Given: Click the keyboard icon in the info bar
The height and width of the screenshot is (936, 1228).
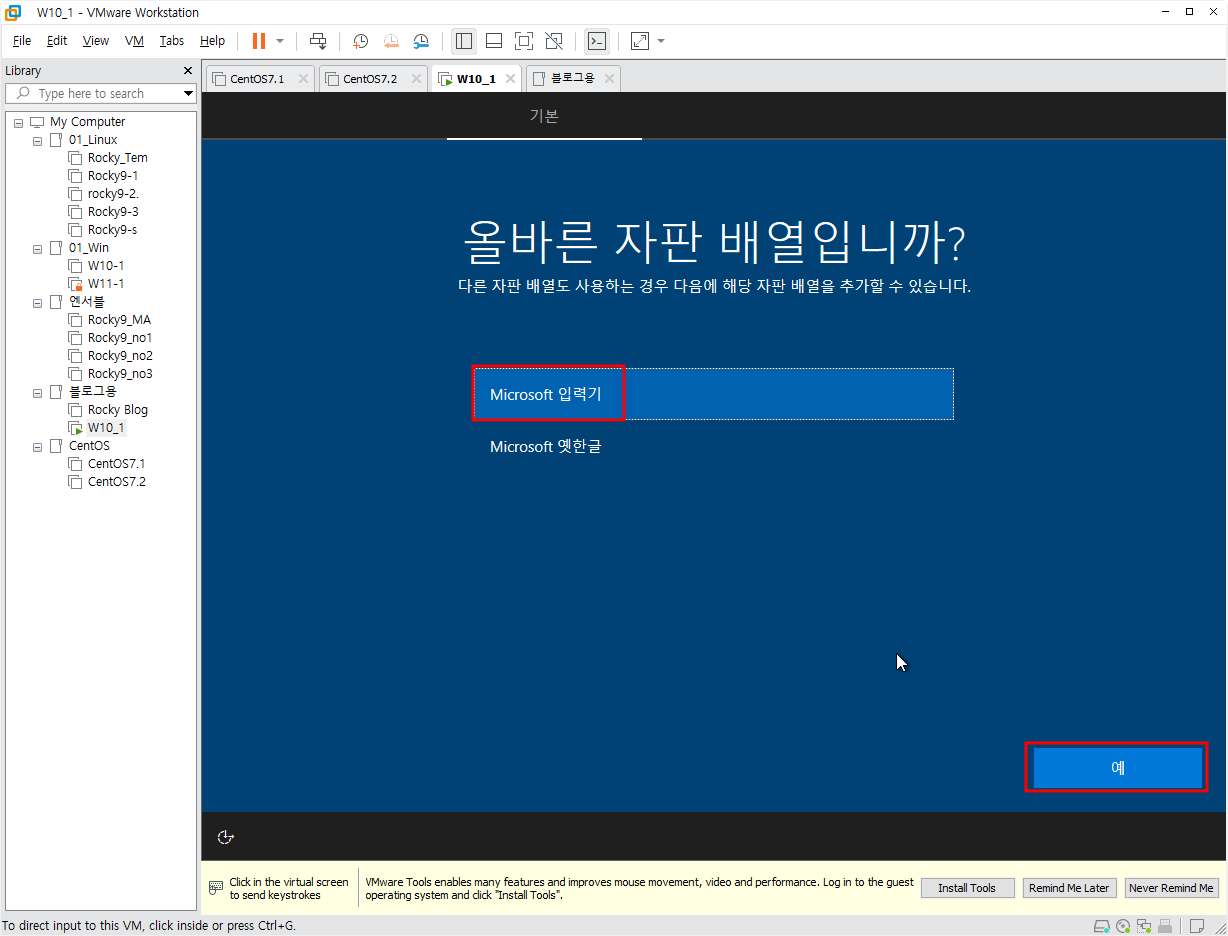Looking at the screenshot, I should point(216,888).
